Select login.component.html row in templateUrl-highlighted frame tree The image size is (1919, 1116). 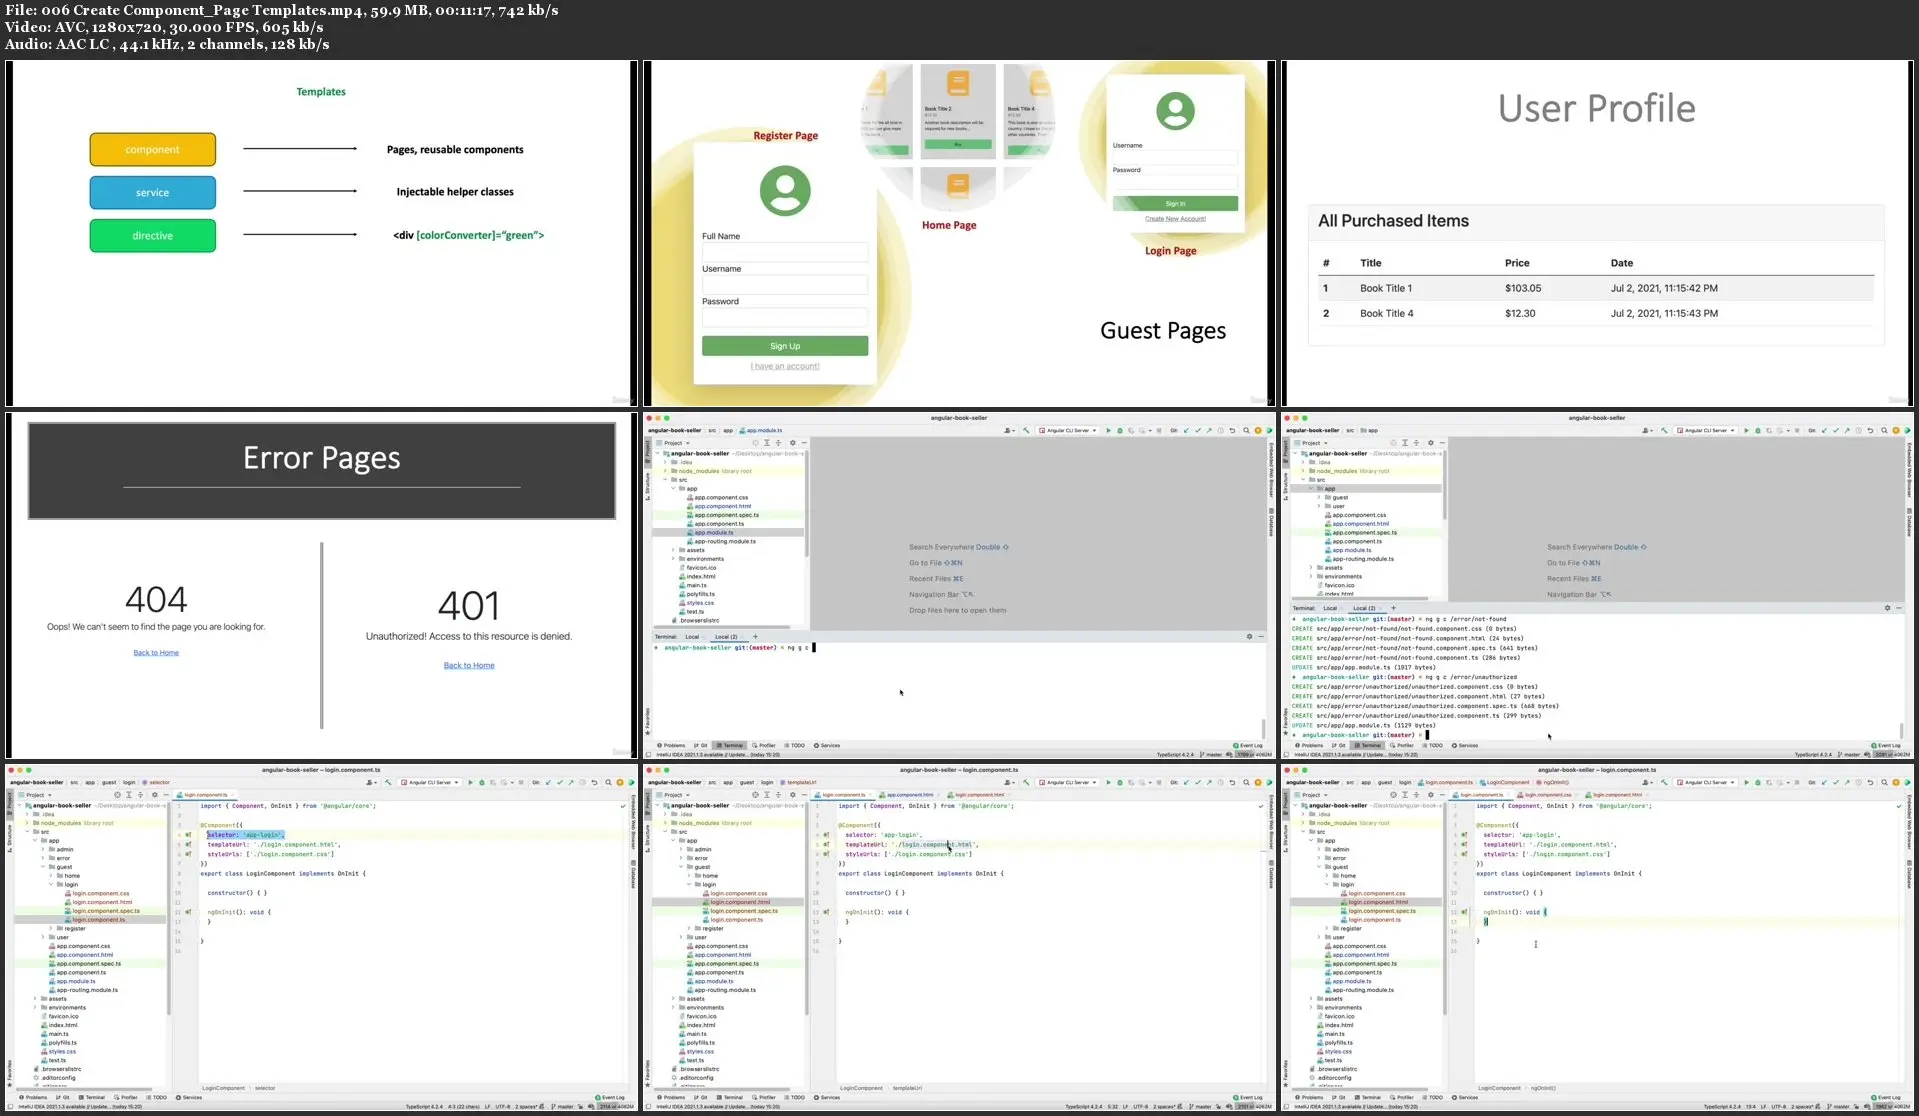pyautogui.click(x=728, y=902)
